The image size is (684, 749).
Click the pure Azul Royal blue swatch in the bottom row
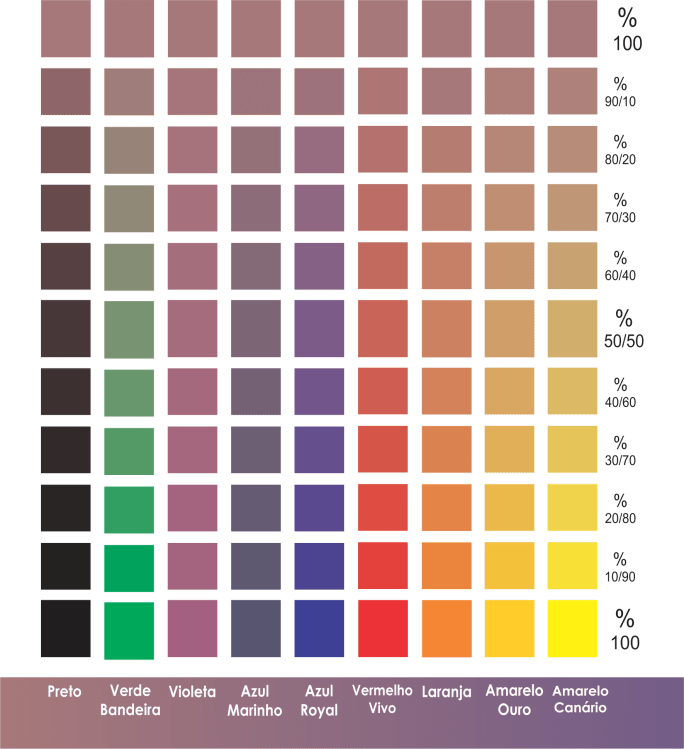pyautogui.click(x=319, y=629)
